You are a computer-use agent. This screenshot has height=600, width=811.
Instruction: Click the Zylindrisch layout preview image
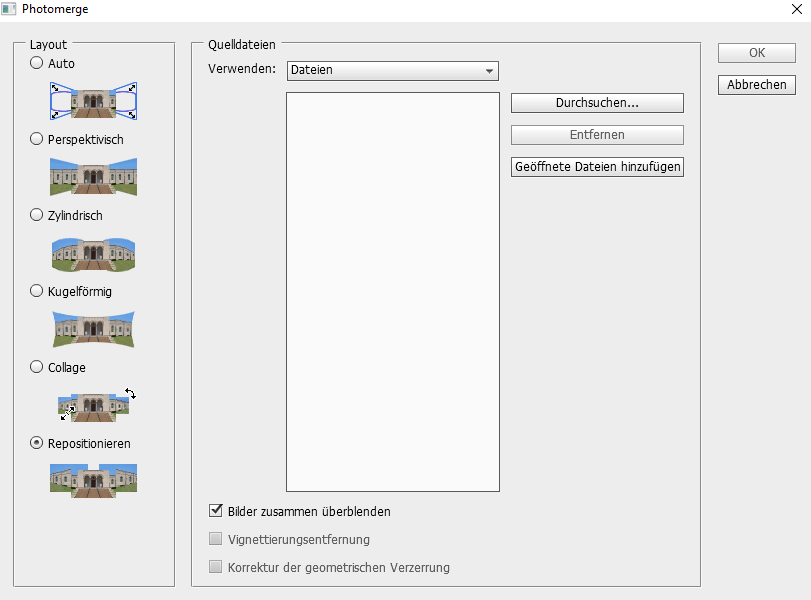click(93, 253)
